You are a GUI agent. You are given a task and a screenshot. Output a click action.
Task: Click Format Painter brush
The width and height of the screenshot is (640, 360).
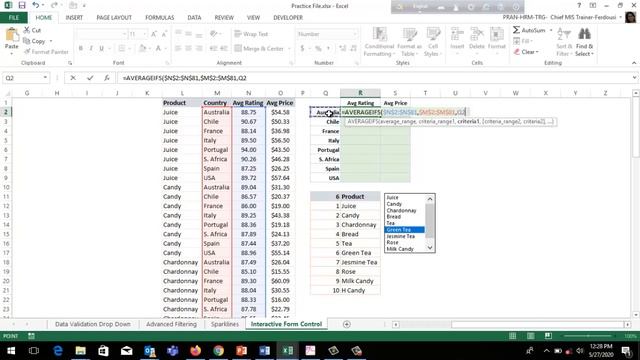46,52
